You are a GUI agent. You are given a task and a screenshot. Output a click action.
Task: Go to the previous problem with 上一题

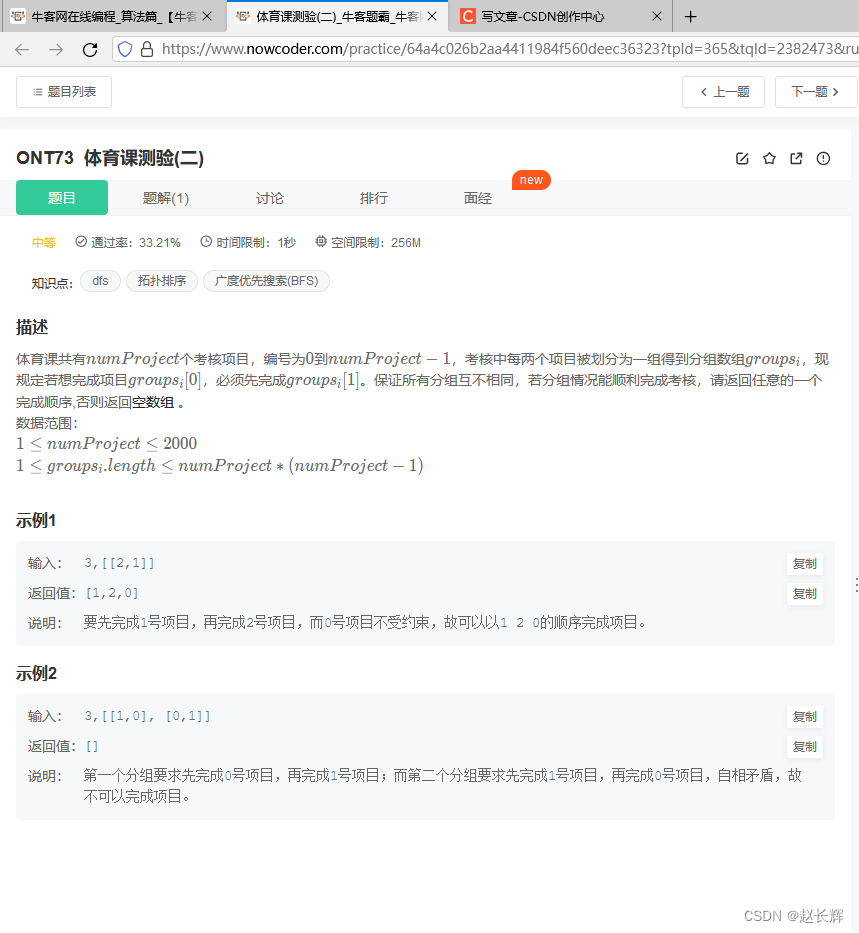(723, 91)
